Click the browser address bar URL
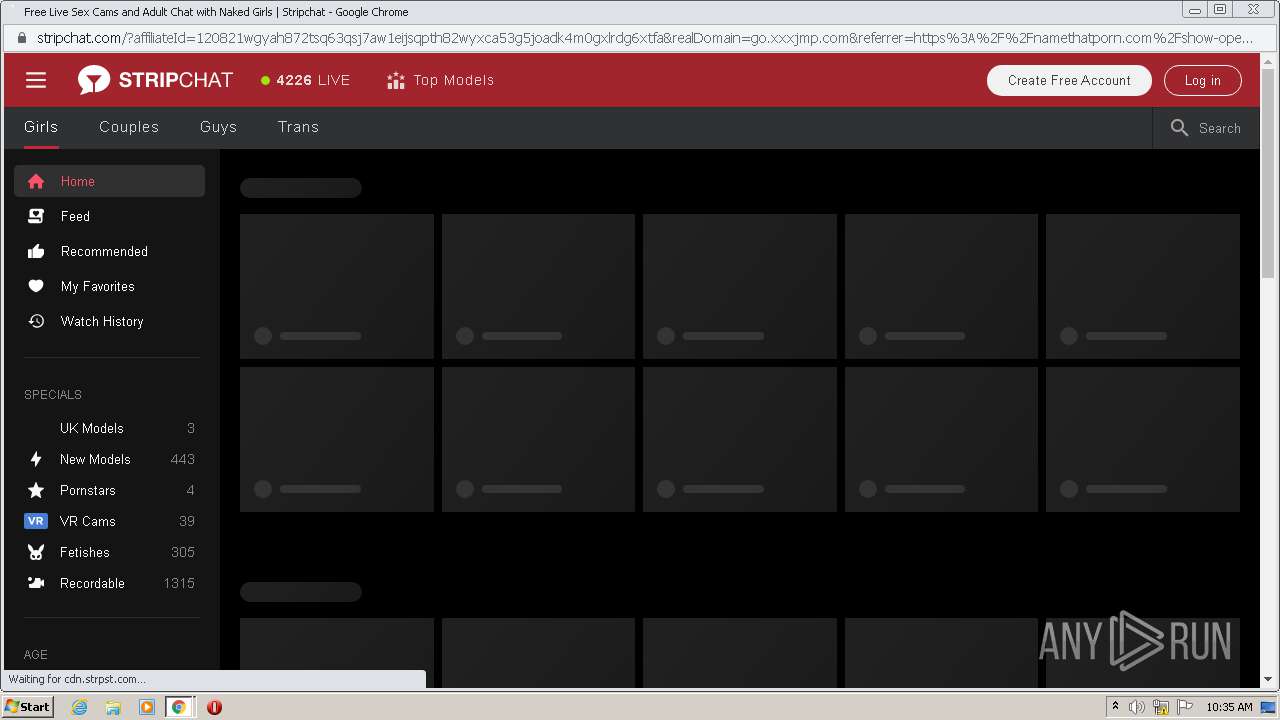Screen dimensions: 1280x720 [645, 38]
